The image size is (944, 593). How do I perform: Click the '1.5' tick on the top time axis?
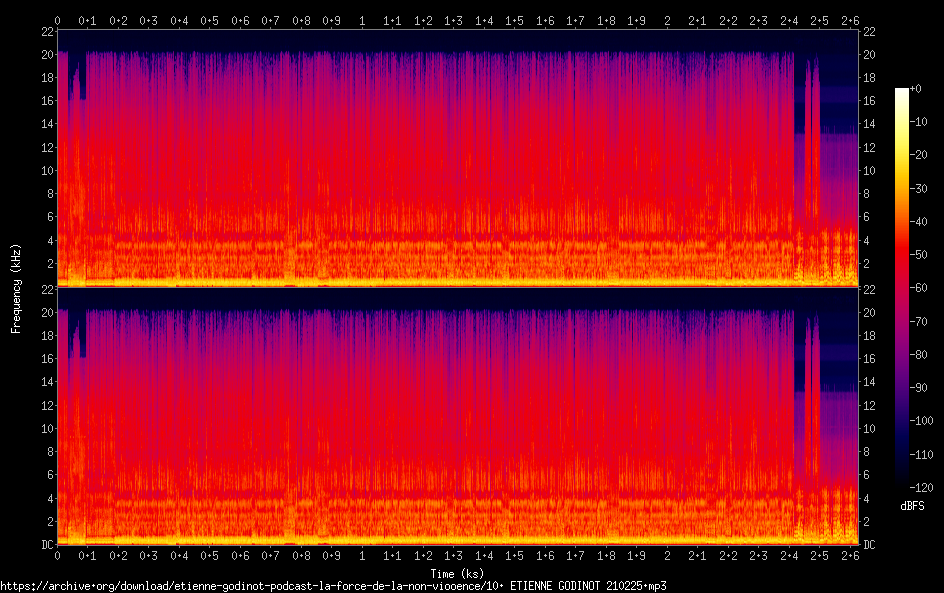click(514, 20)
